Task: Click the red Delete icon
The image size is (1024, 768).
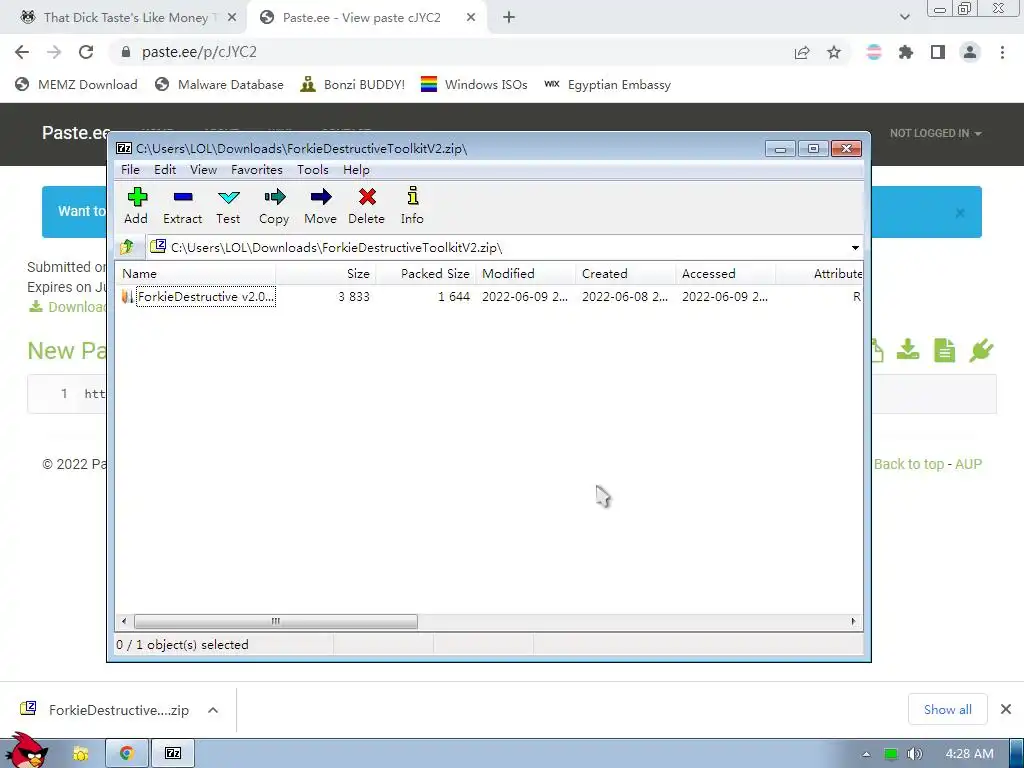Action: point(366,206)
